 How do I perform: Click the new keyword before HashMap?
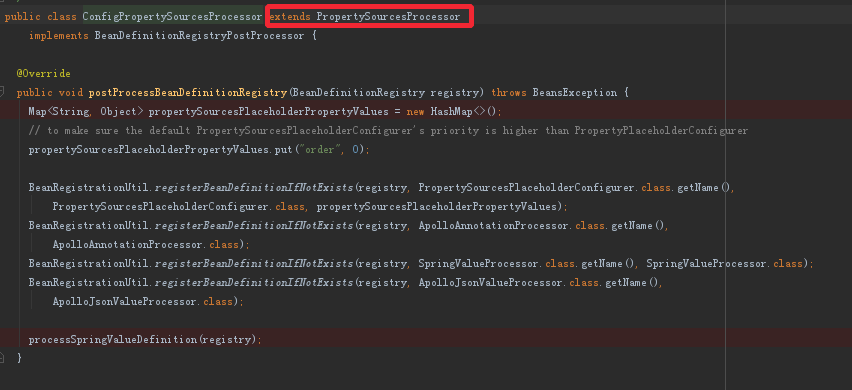point(416,111)
